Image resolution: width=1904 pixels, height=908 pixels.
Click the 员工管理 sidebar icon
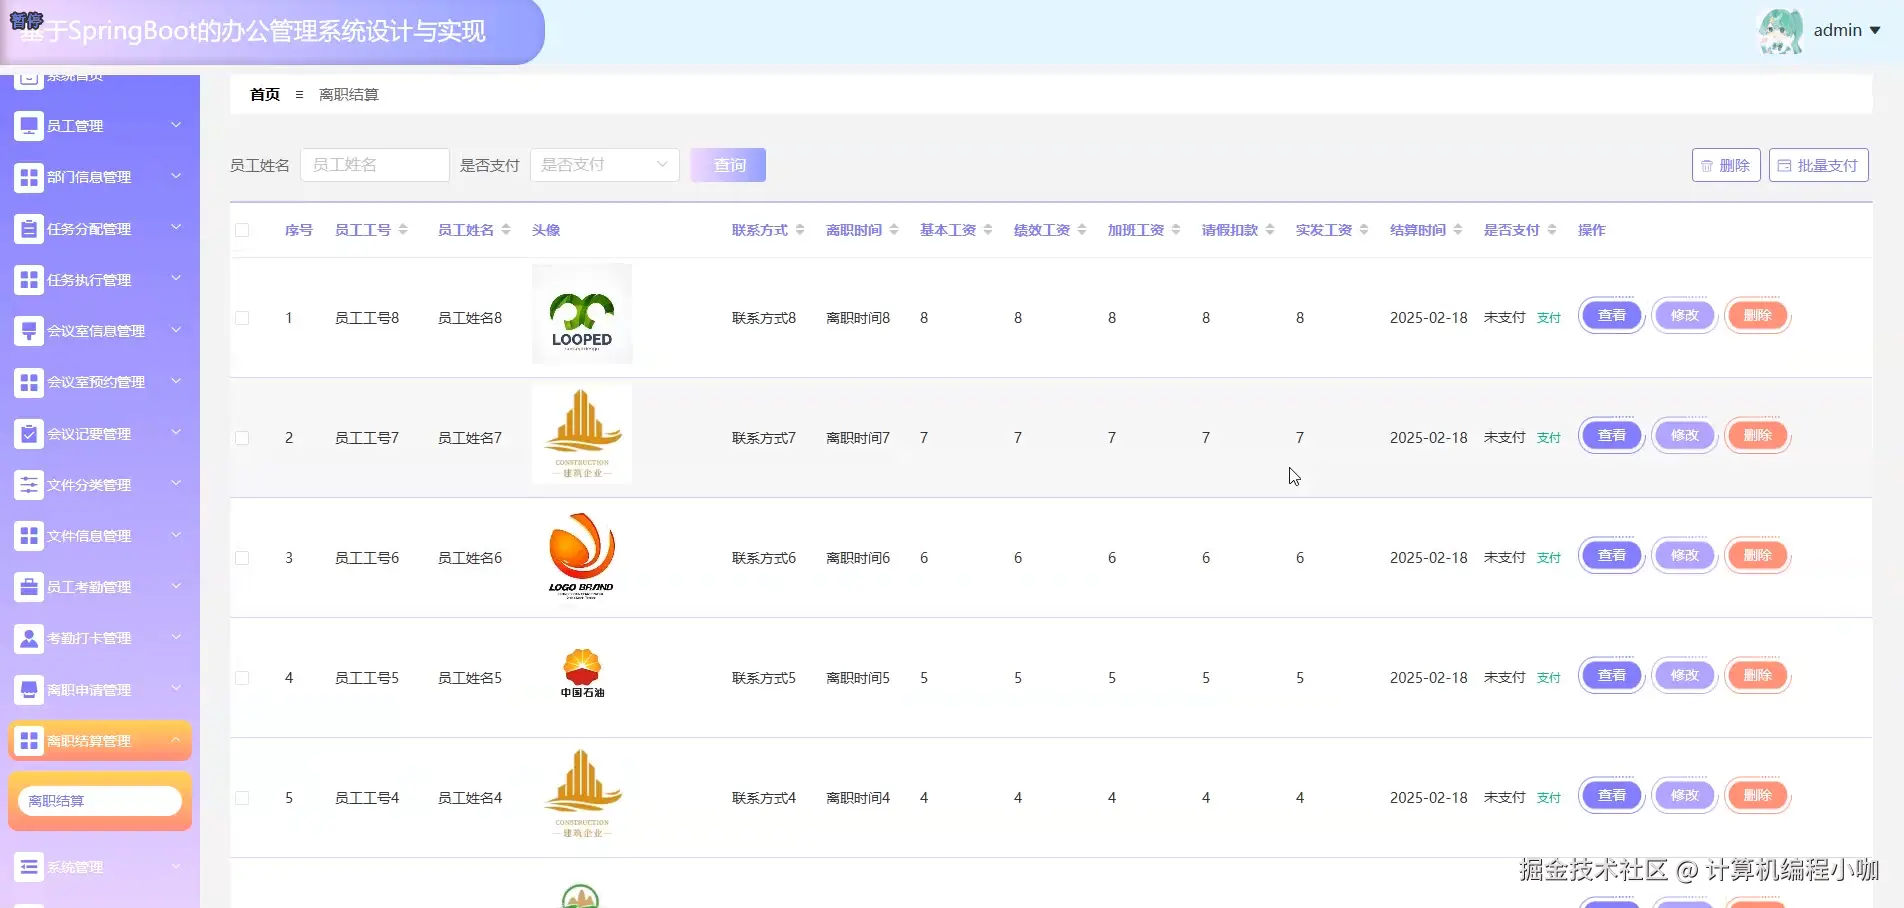[29, 126]
